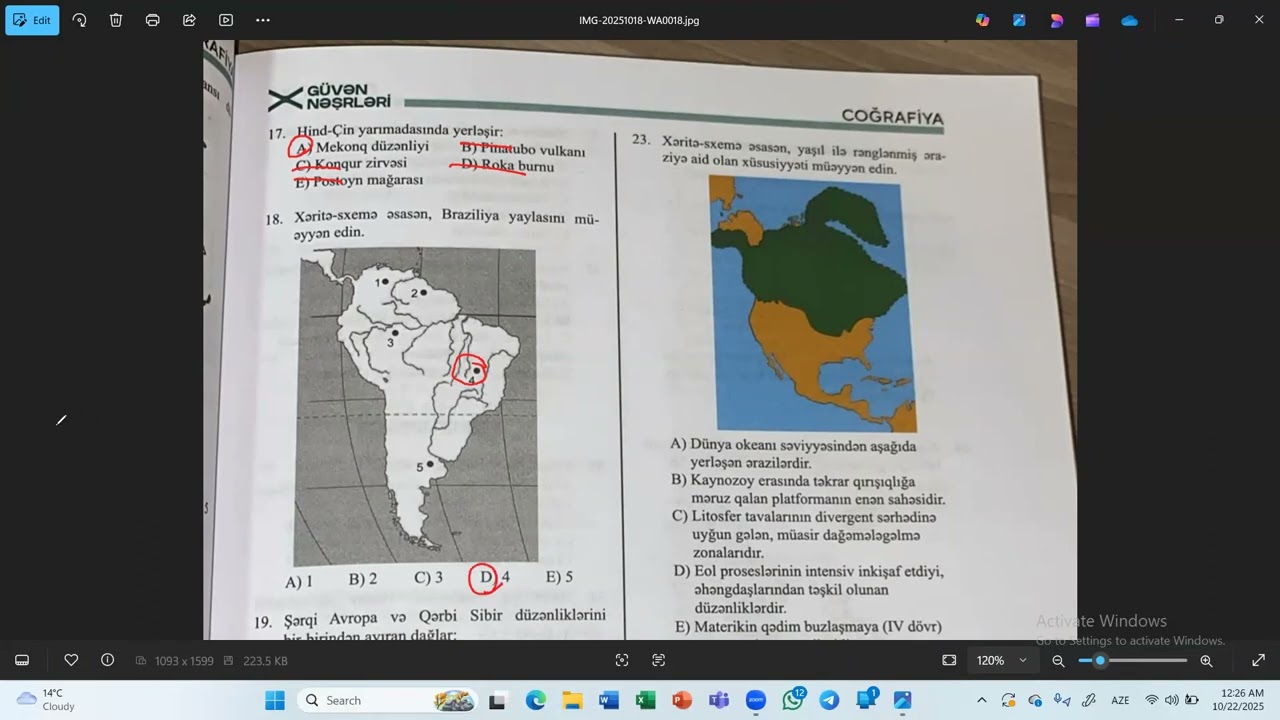The width and height of the screenshot is (1280, 720).
Task: Open PowerPoint from the taskbar
Action: (x=682, y=700)
